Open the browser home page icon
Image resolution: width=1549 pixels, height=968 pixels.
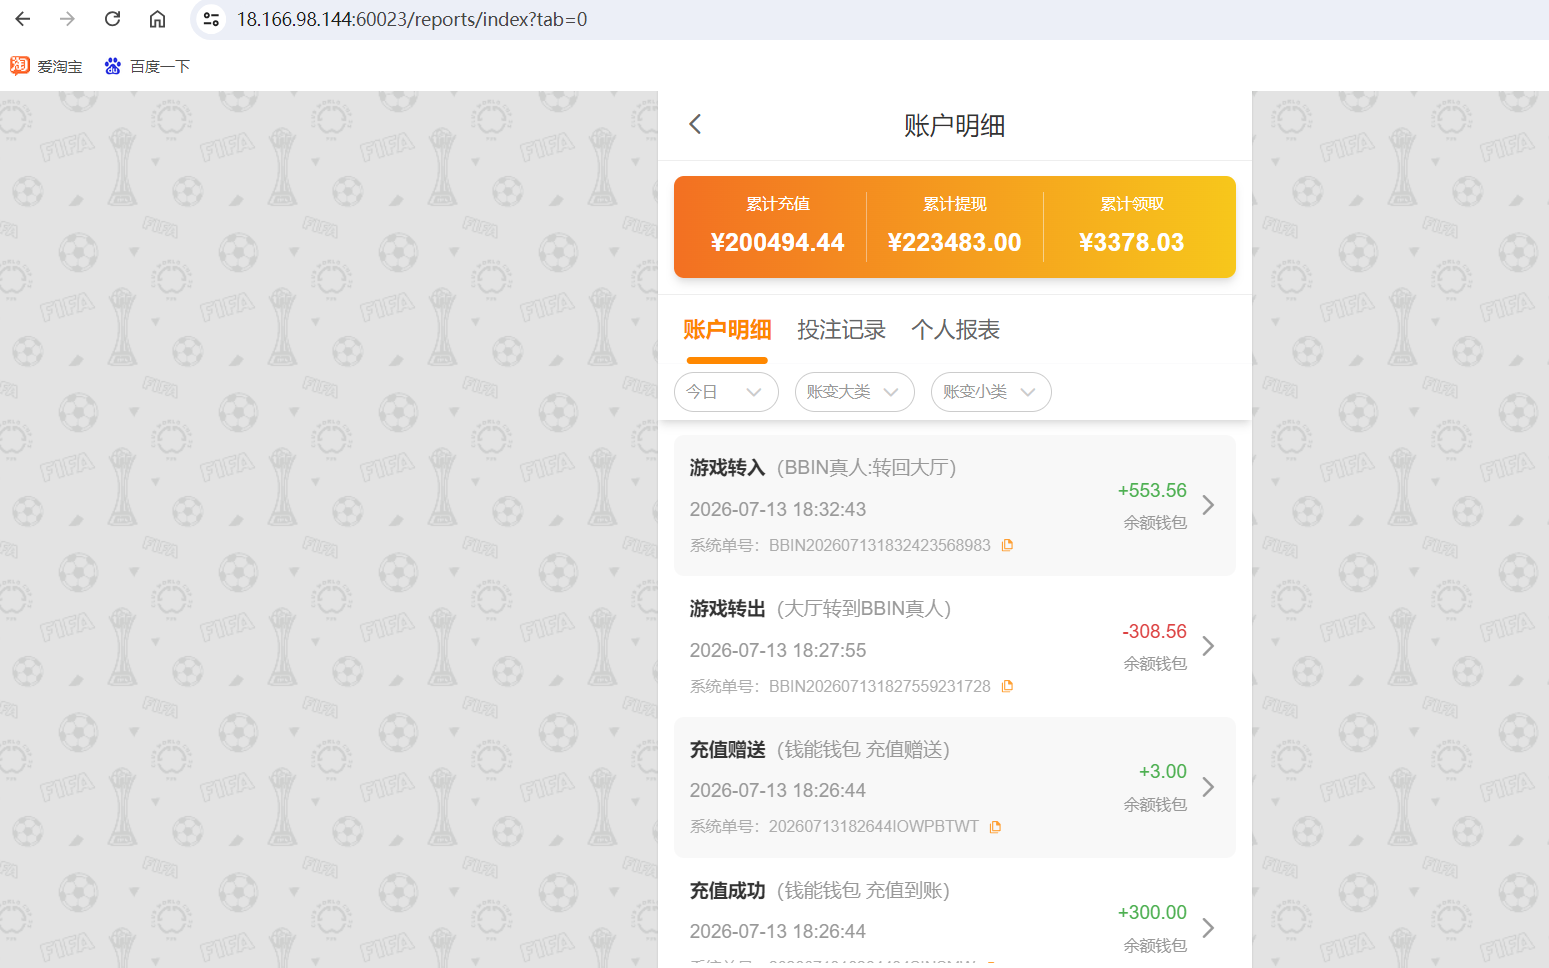pyautogui.click(x=158, y=19)
